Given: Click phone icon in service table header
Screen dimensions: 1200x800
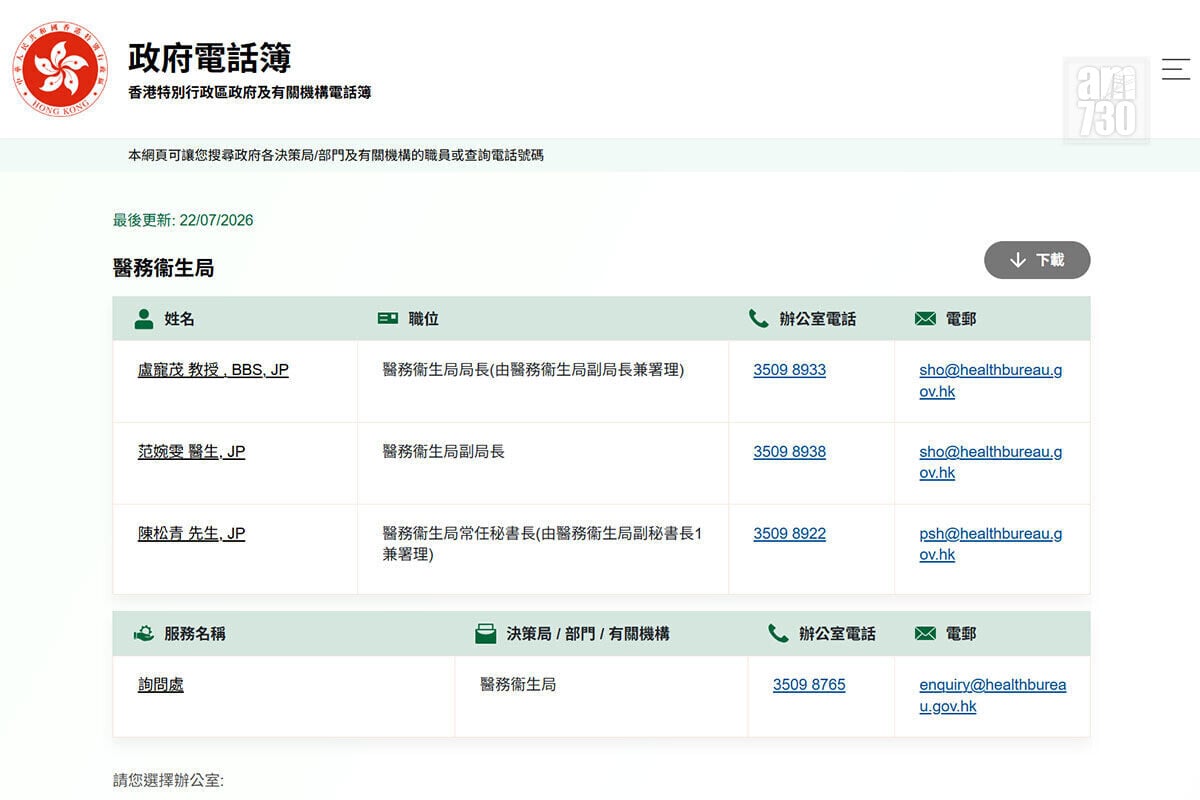Looking at the screenshot, I should pos(778,633).
